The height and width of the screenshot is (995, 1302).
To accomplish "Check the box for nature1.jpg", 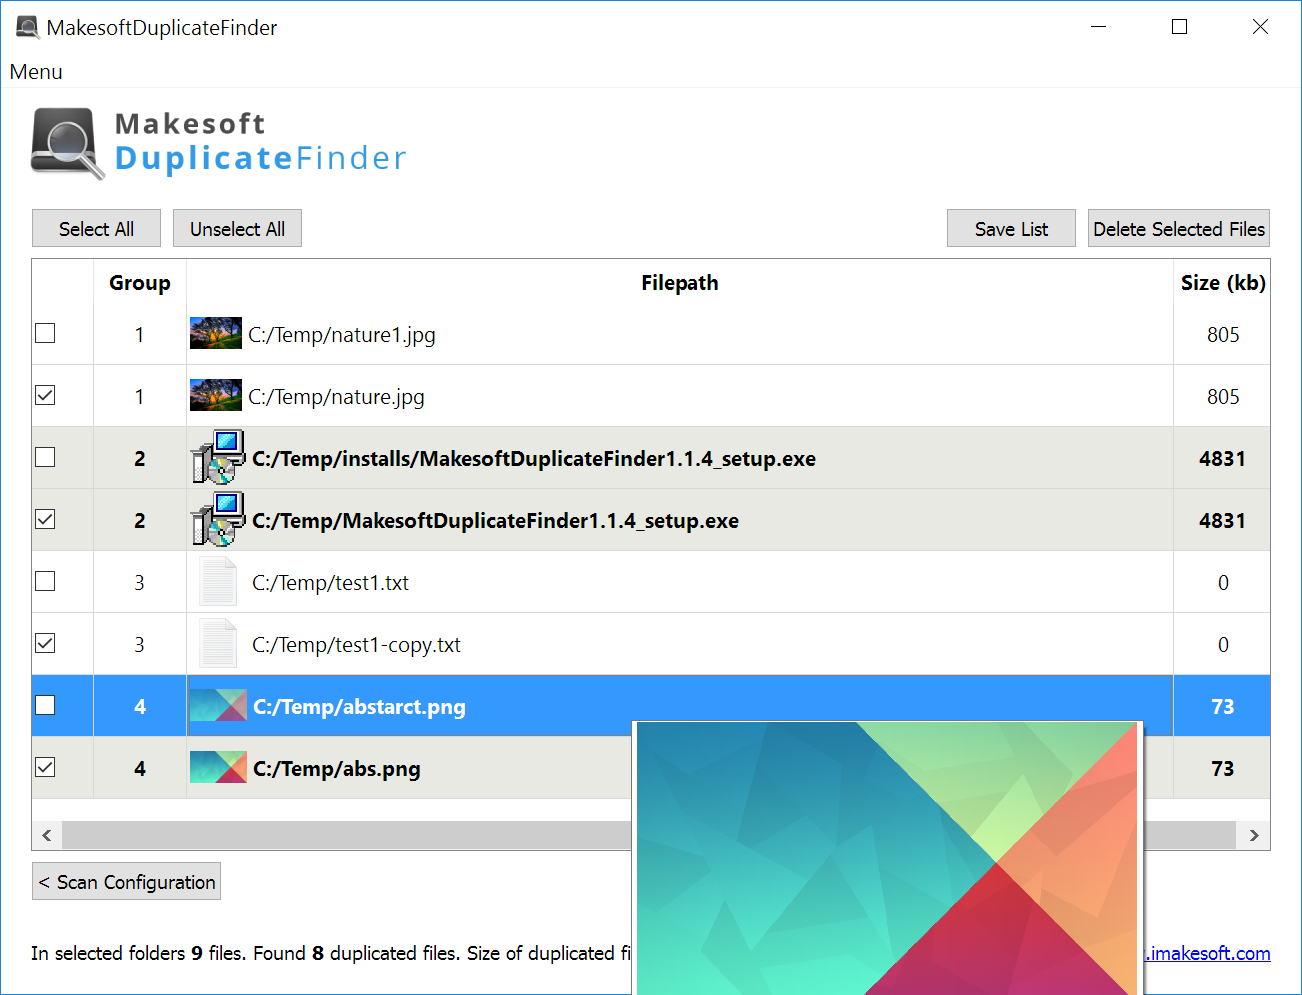I will (x=45, y=333).
